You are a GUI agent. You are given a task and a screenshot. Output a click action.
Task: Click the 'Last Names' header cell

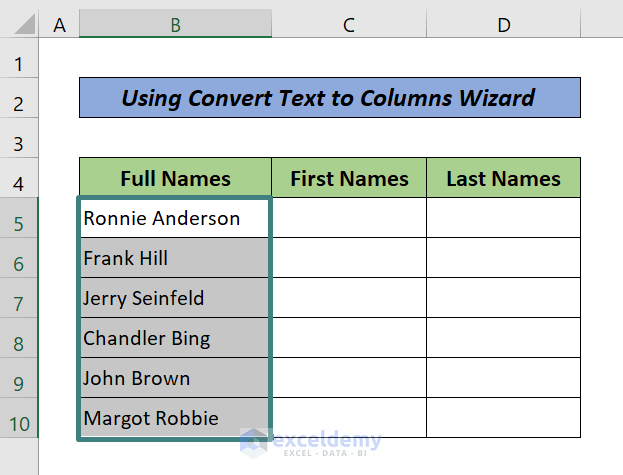coord(503,178)
